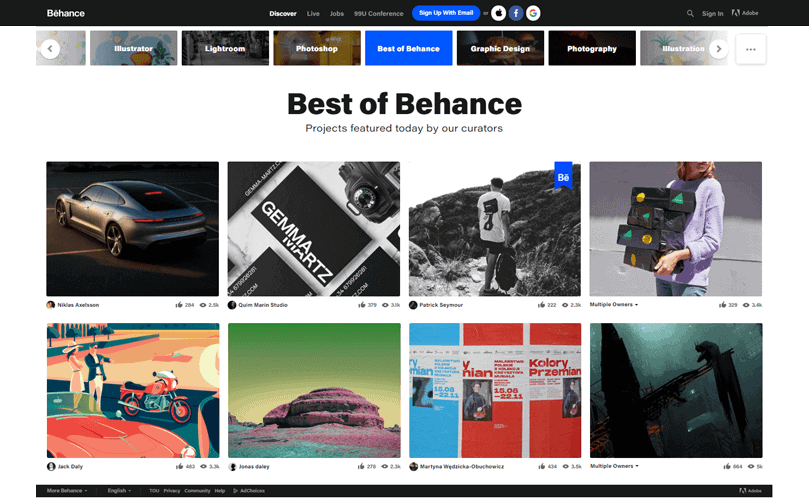This screenshot has height=500, width=809.
Task: Click Quim Marin Studio avatar icon
Action: click(x=232, y=305)
